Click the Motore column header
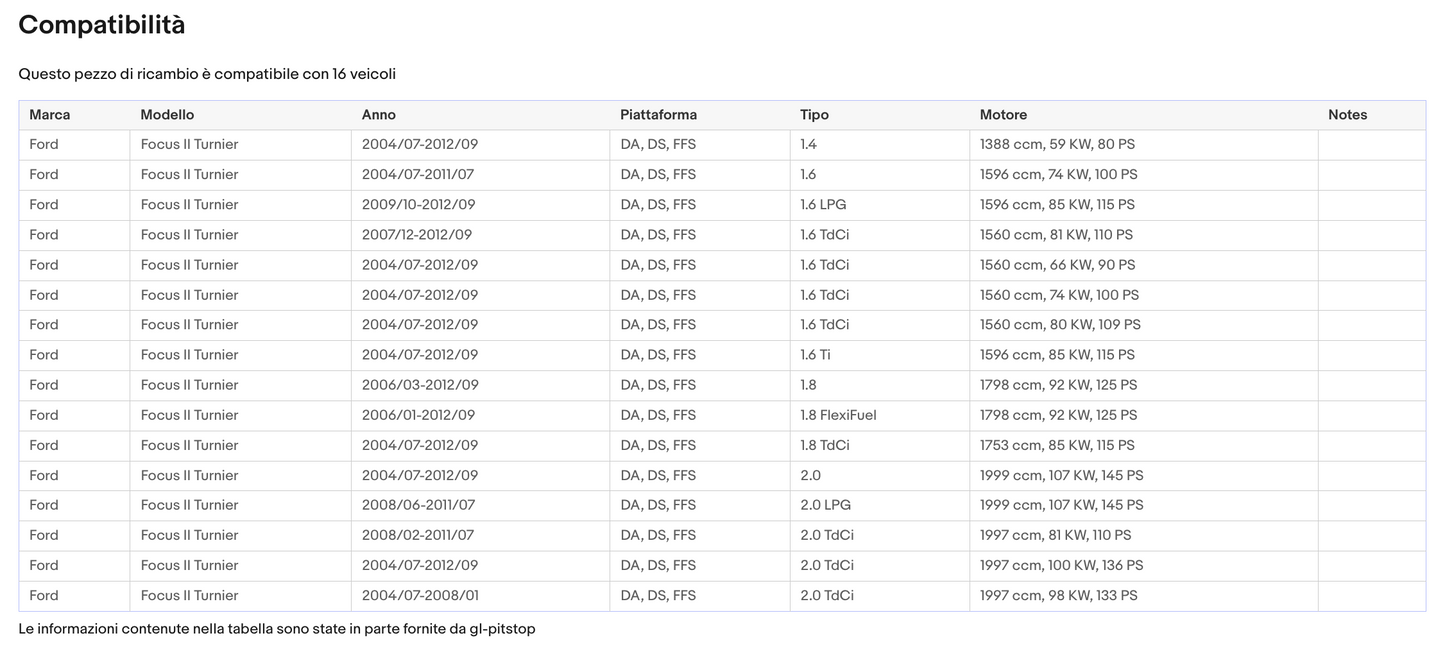Image resolution: width=1445 pixels, height=656 pixels. (1003, 115)
